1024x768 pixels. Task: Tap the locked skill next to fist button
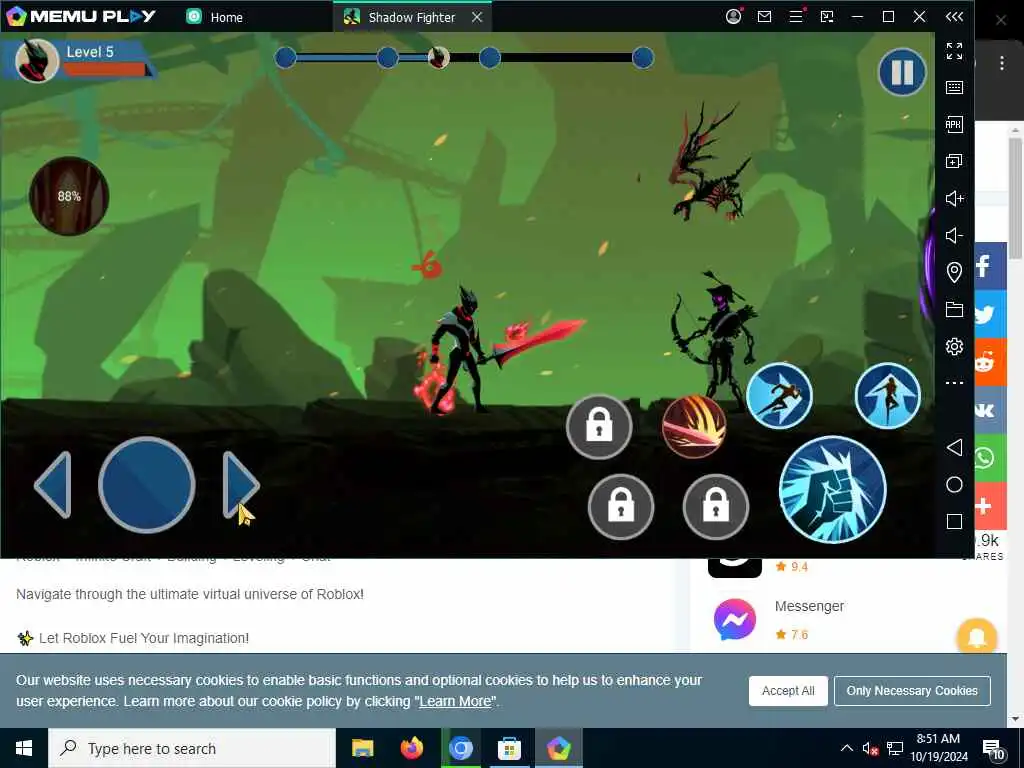click(x=716, y=507)
